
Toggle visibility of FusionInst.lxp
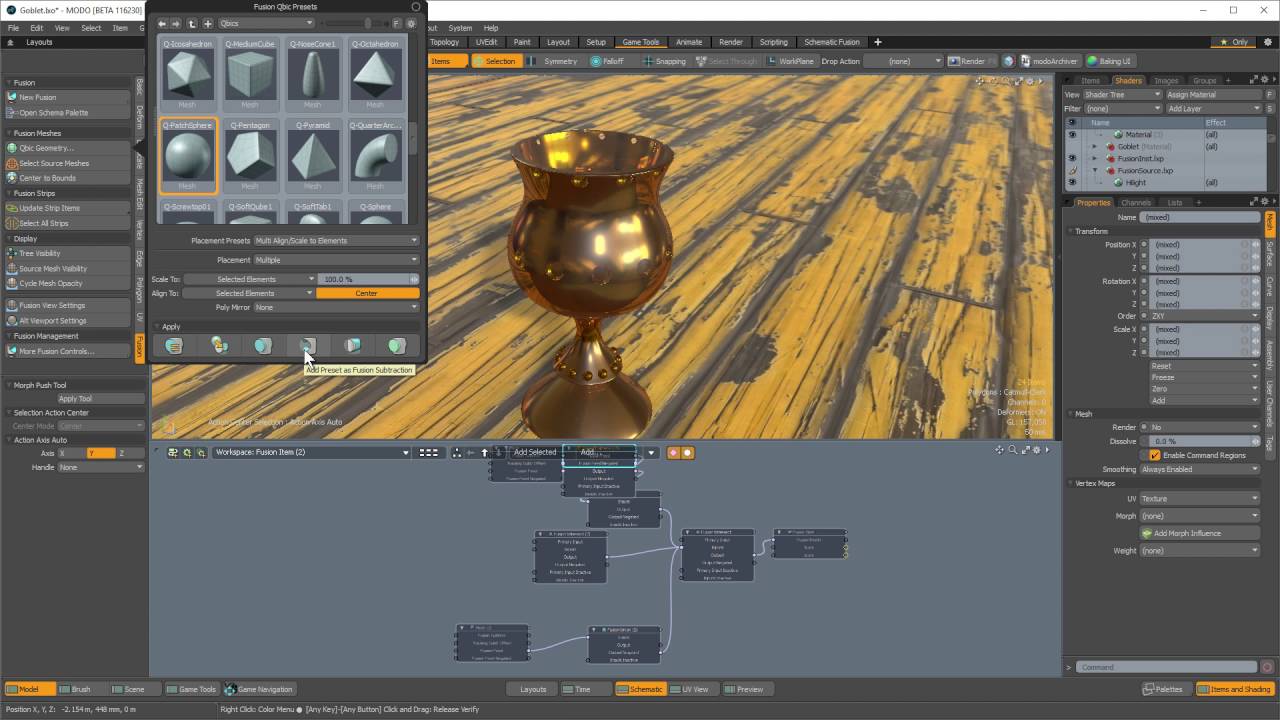point(1072,158)
